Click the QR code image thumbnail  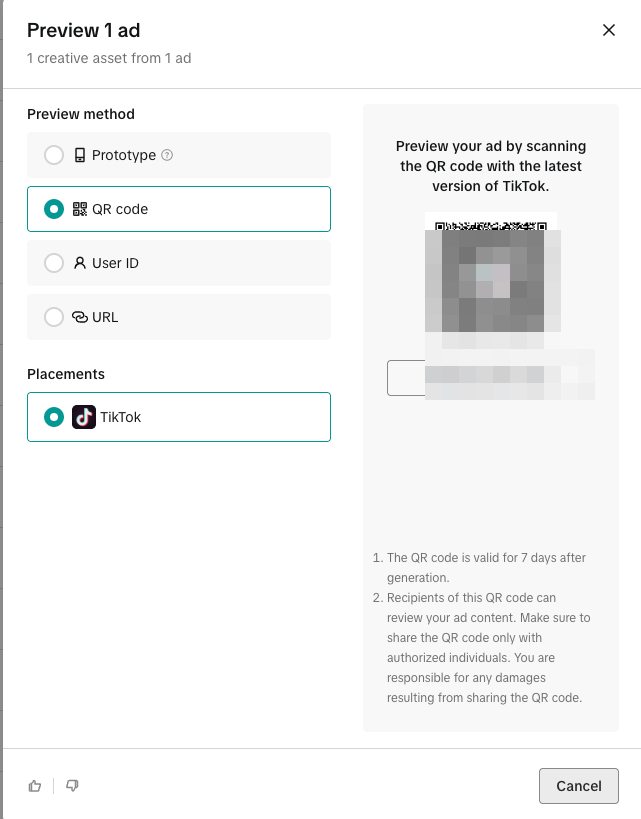pyautogui.click(x=491, y=277)
